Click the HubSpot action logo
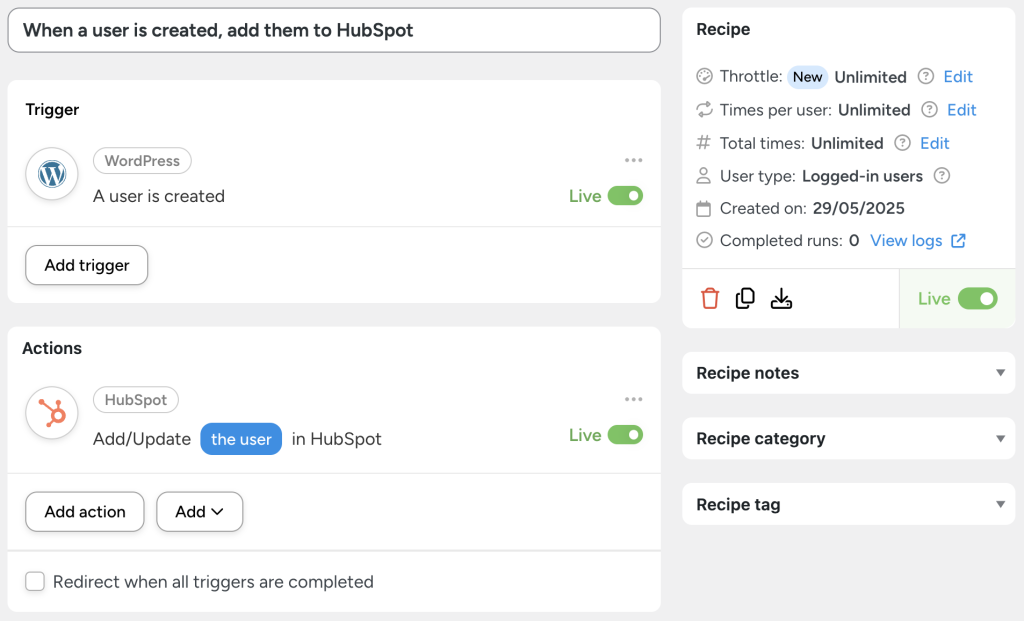Screen dimensions: 1024x621 click(51, 412)
